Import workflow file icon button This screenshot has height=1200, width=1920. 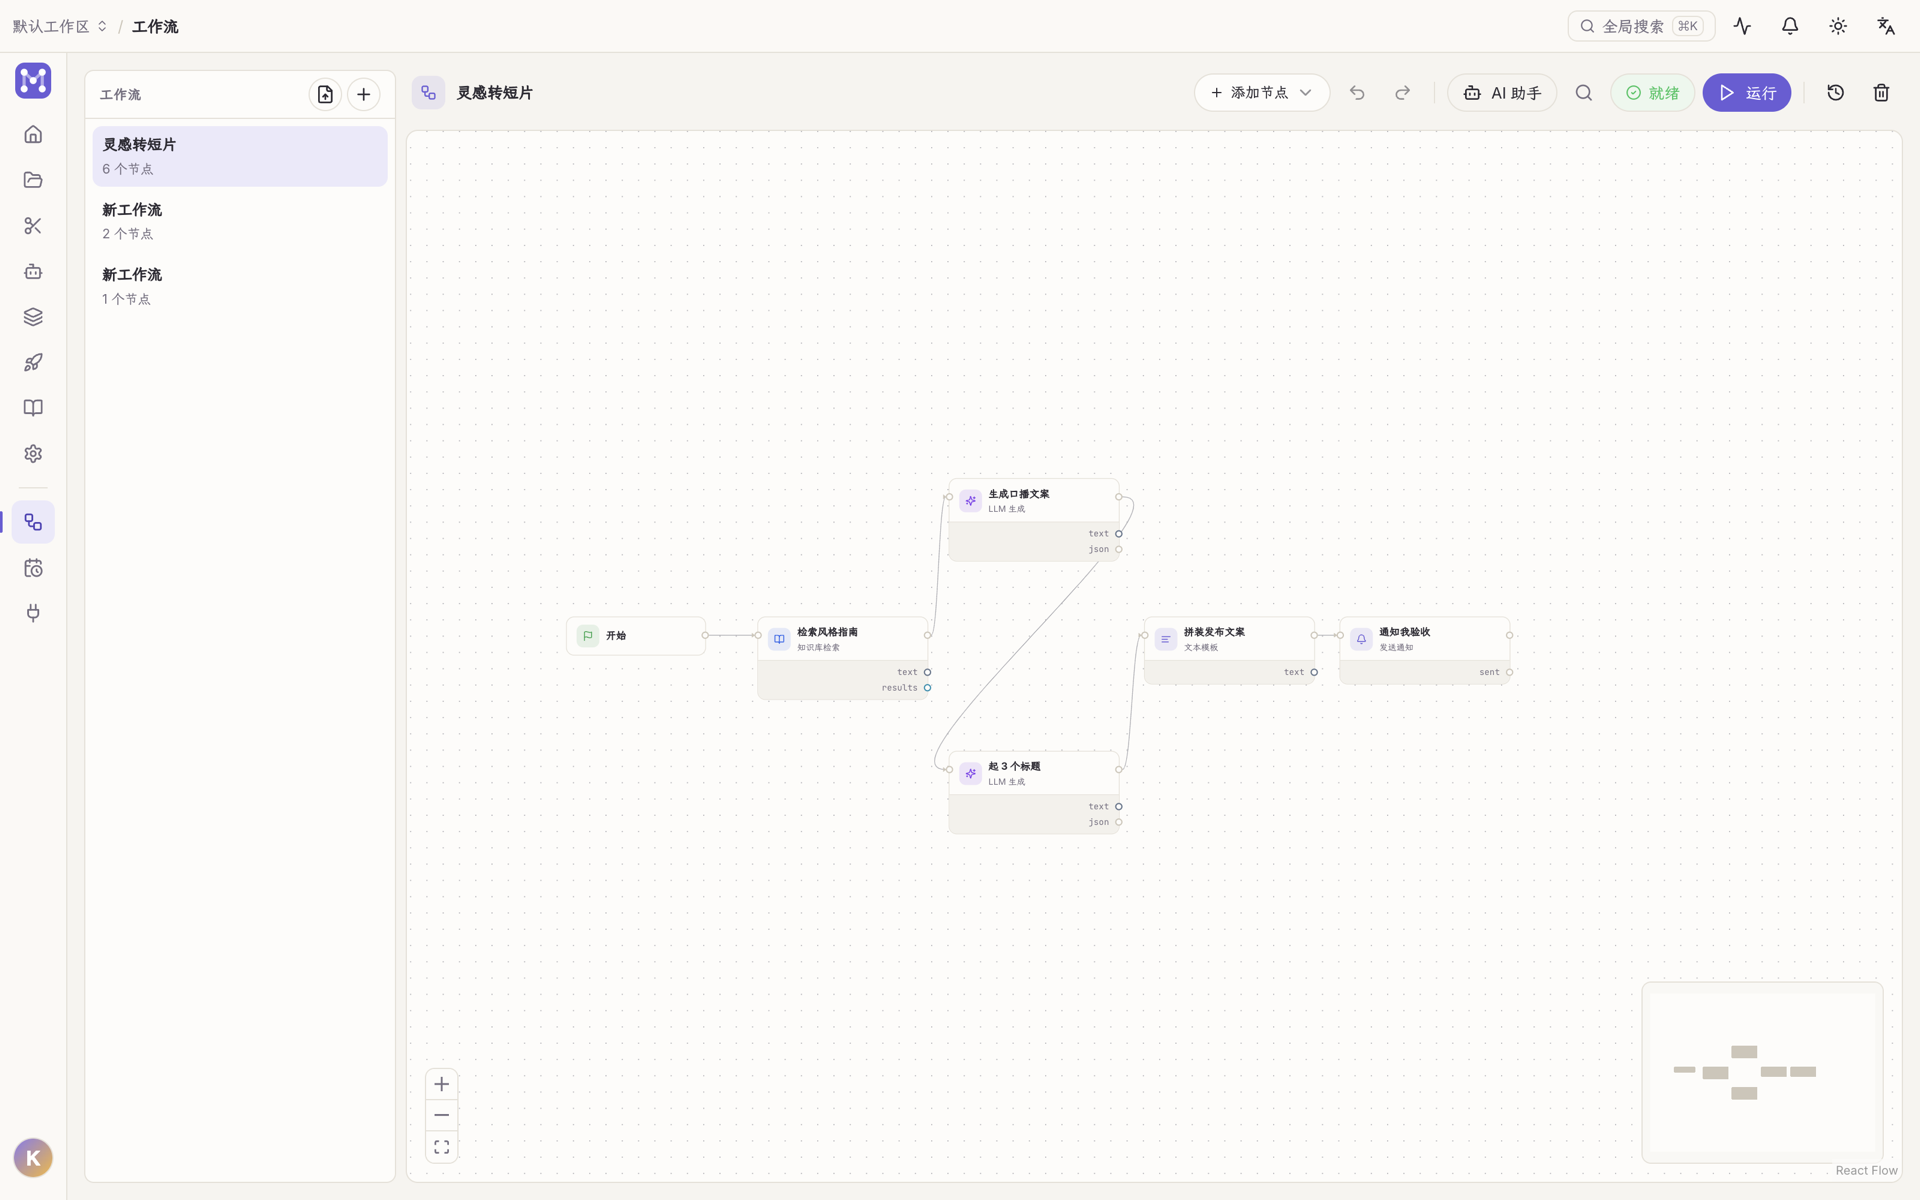pyautogui.click(x=325, y=95)
